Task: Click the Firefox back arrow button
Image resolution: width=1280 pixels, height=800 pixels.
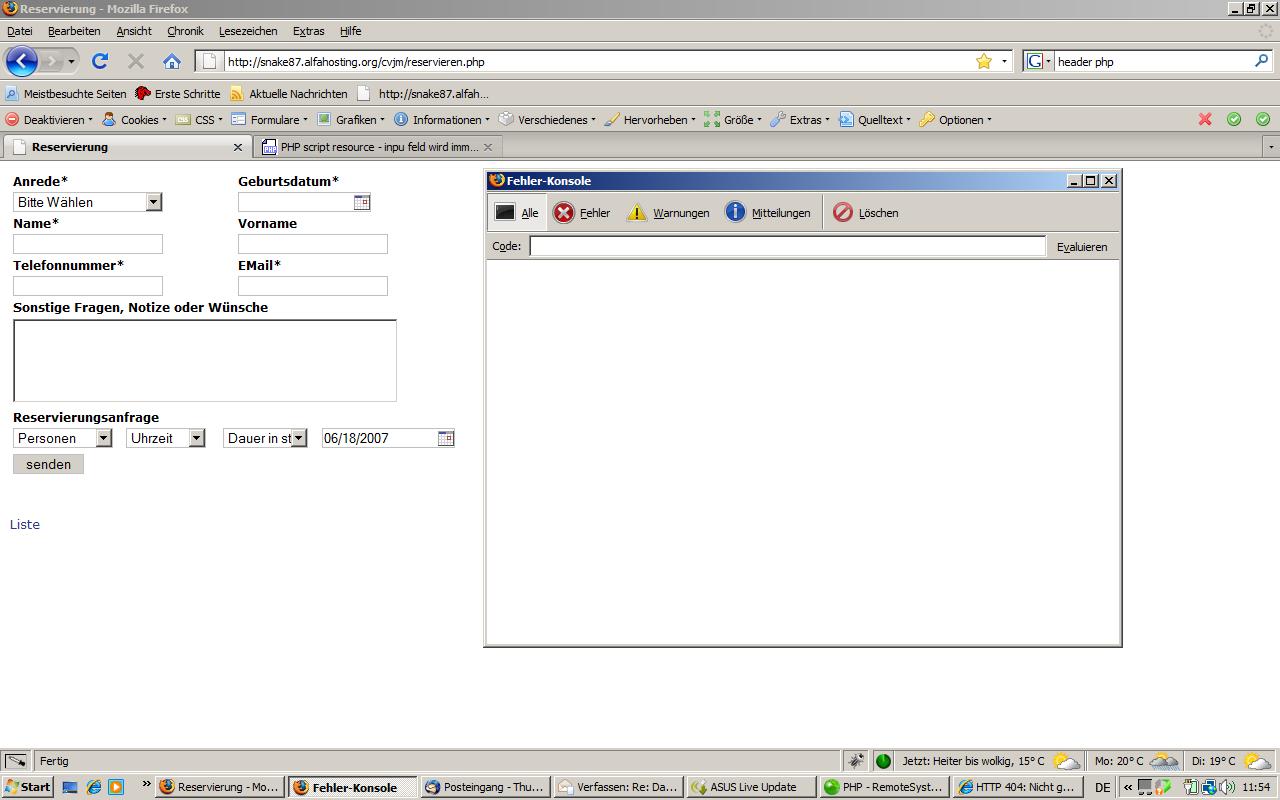Action: (22, 61)
